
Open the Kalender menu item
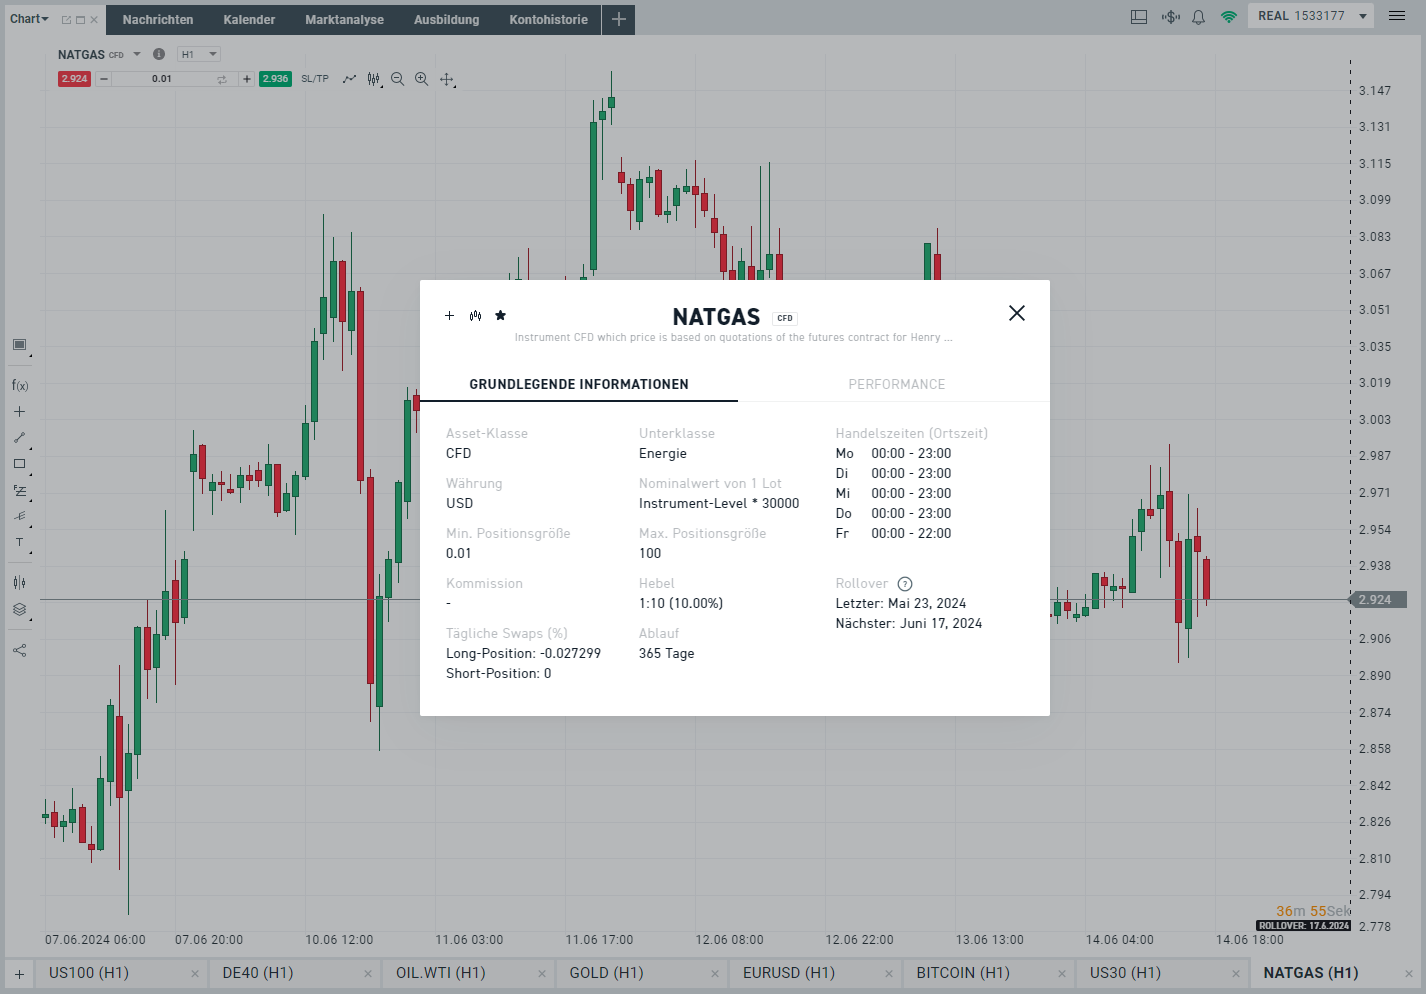coord(249,19)
